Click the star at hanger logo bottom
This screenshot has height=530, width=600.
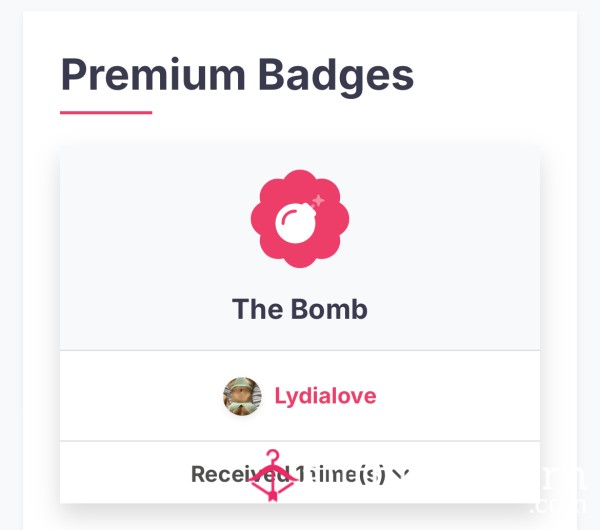click(272, 495)
